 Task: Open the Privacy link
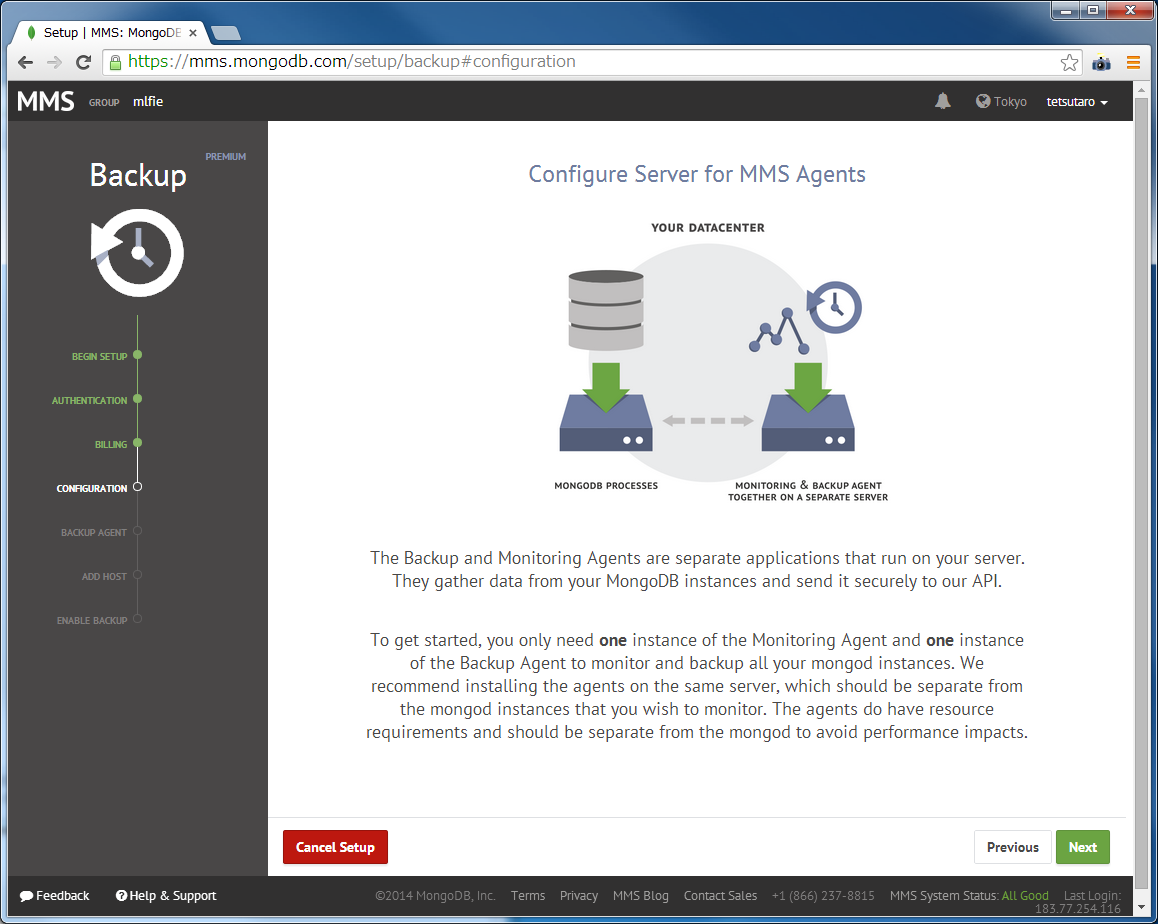tap(579, 896)
